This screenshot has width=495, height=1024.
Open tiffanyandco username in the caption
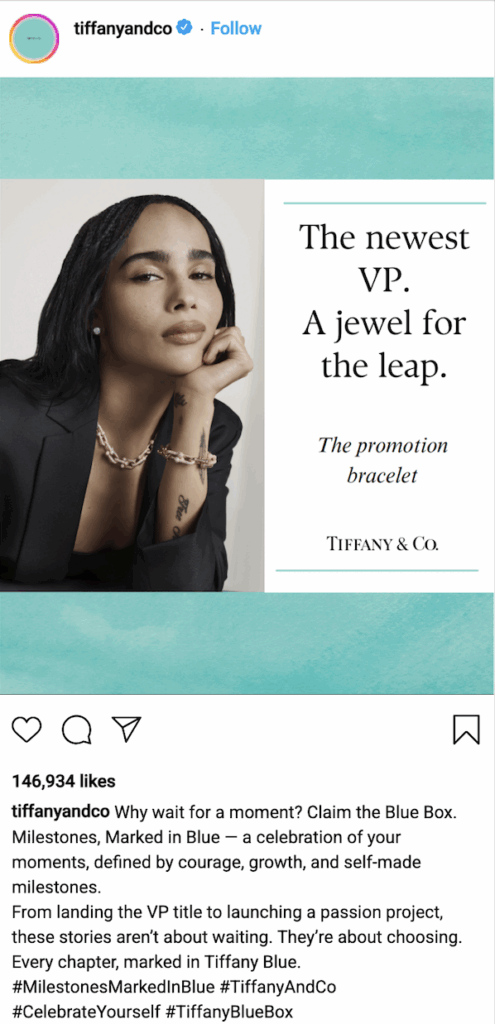click(x=61, y=814)
